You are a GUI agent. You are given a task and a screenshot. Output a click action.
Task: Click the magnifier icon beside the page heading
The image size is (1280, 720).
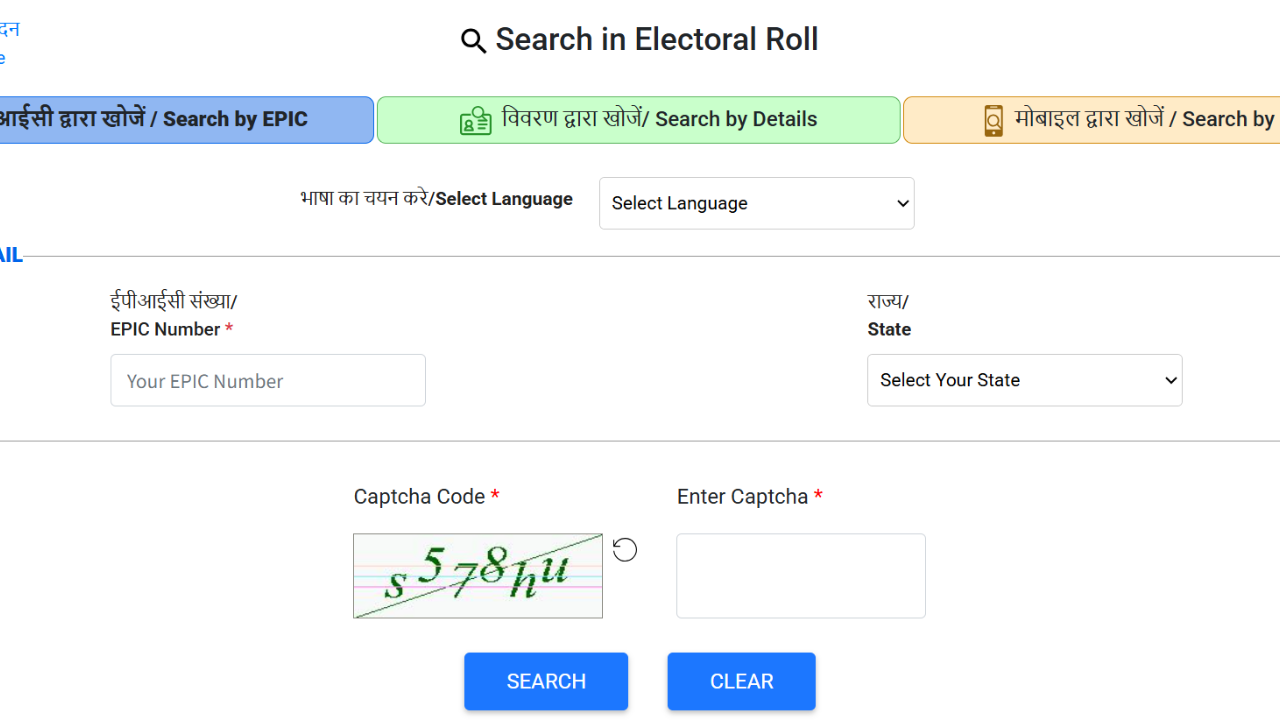click(473, 41)
